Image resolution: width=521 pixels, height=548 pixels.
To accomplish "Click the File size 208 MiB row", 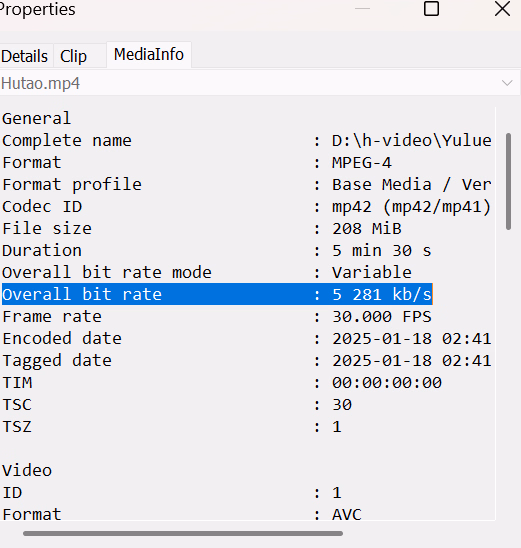I will [202, 229].
